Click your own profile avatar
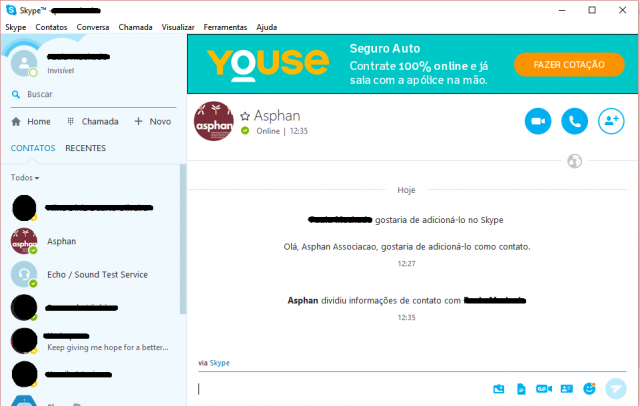 pos(24,63)
